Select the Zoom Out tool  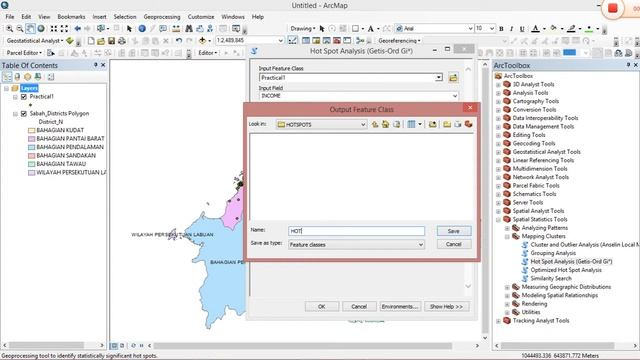(20, 29)
